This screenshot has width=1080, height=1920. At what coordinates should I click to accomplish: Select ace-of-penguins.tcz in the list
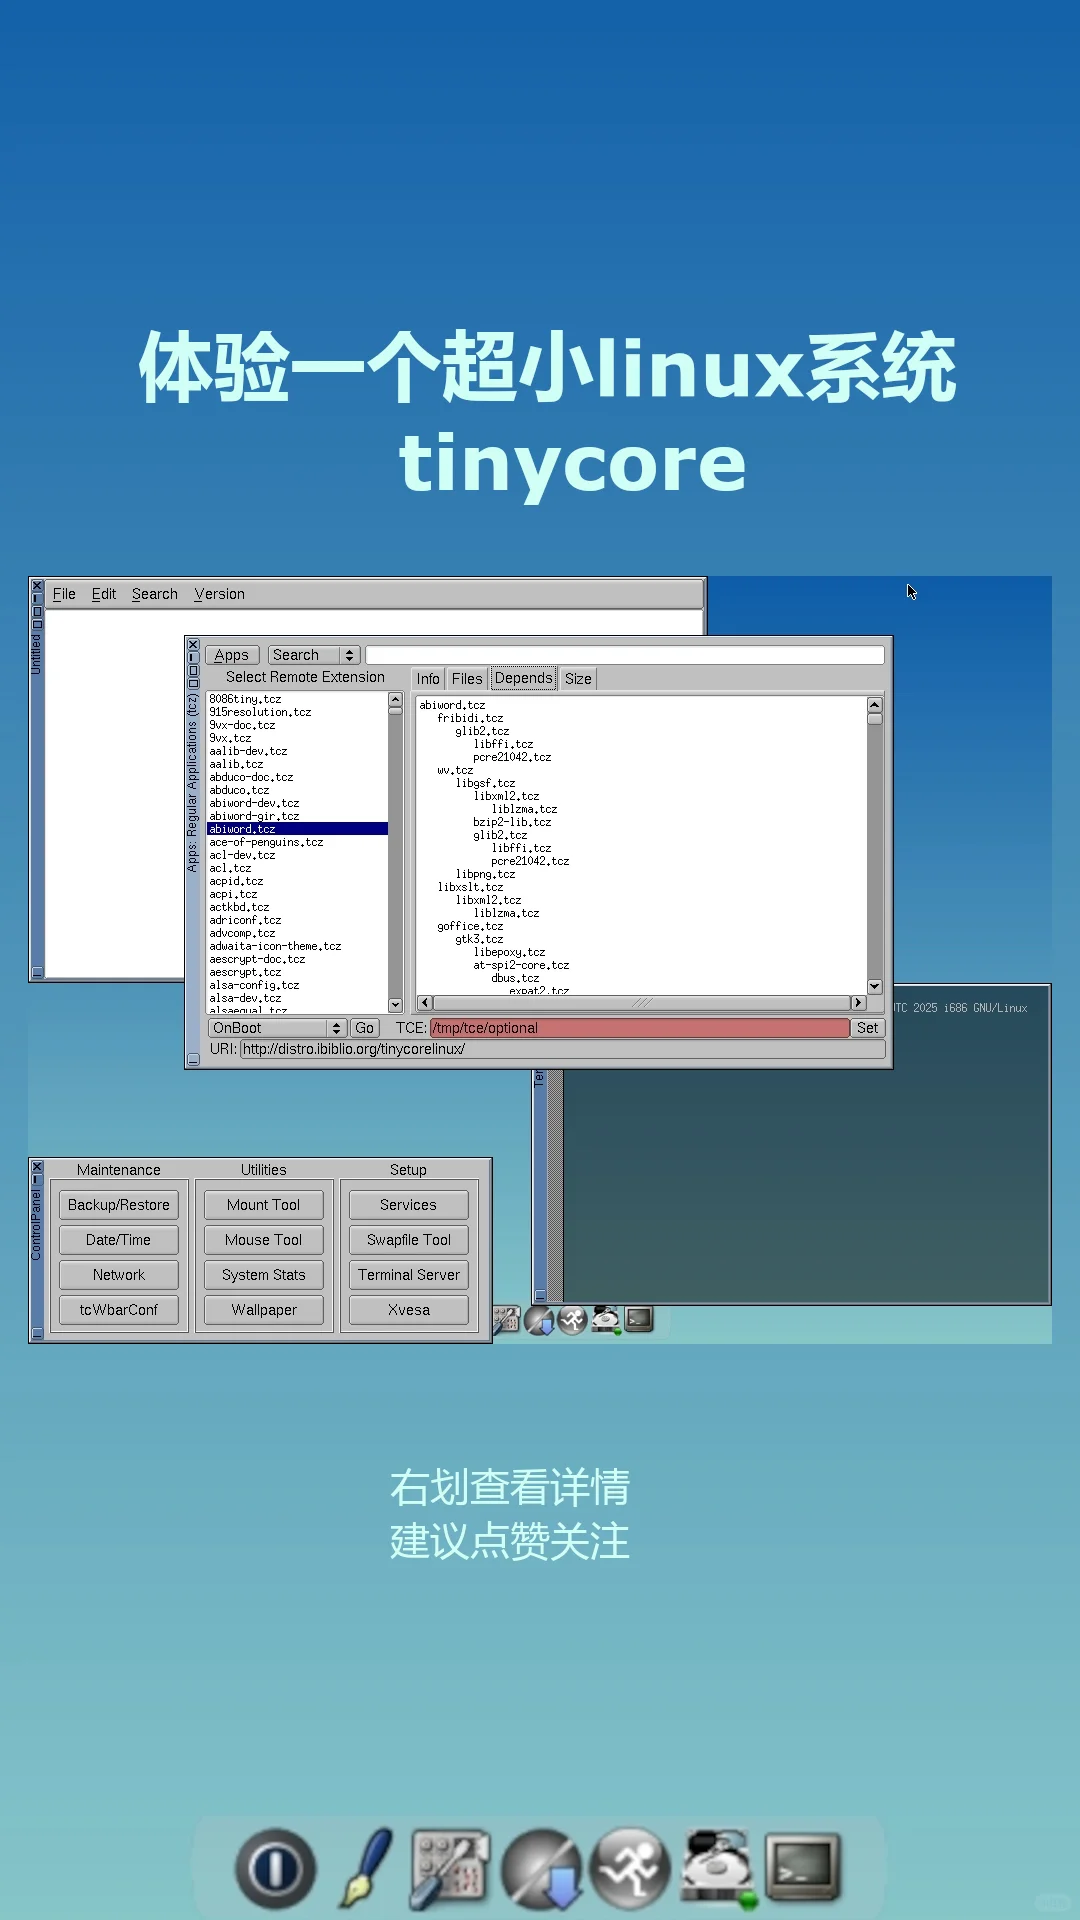pos(297,842)
